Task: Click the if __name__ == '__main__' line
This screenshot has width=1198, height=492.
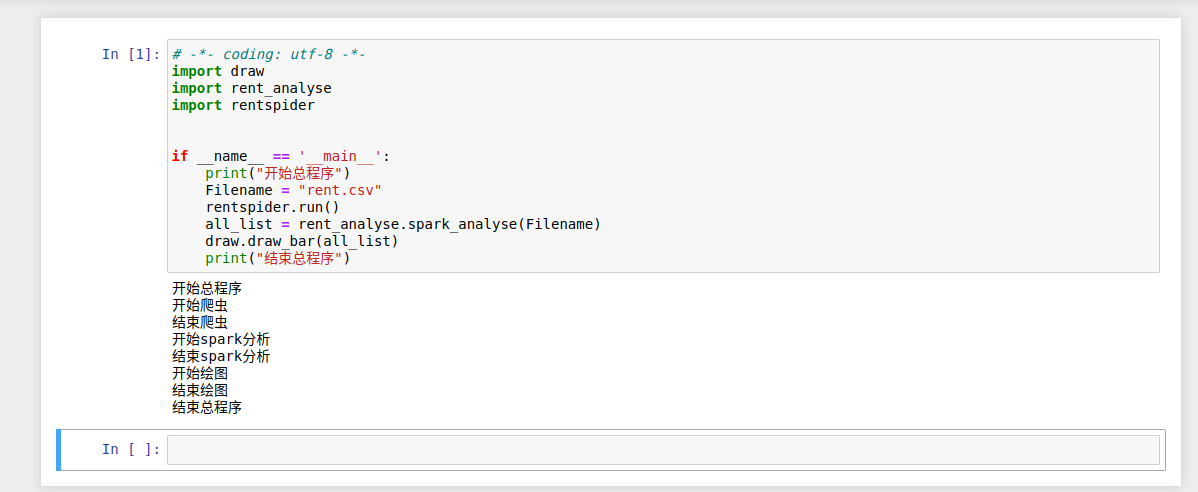Action: click(280, 157)
